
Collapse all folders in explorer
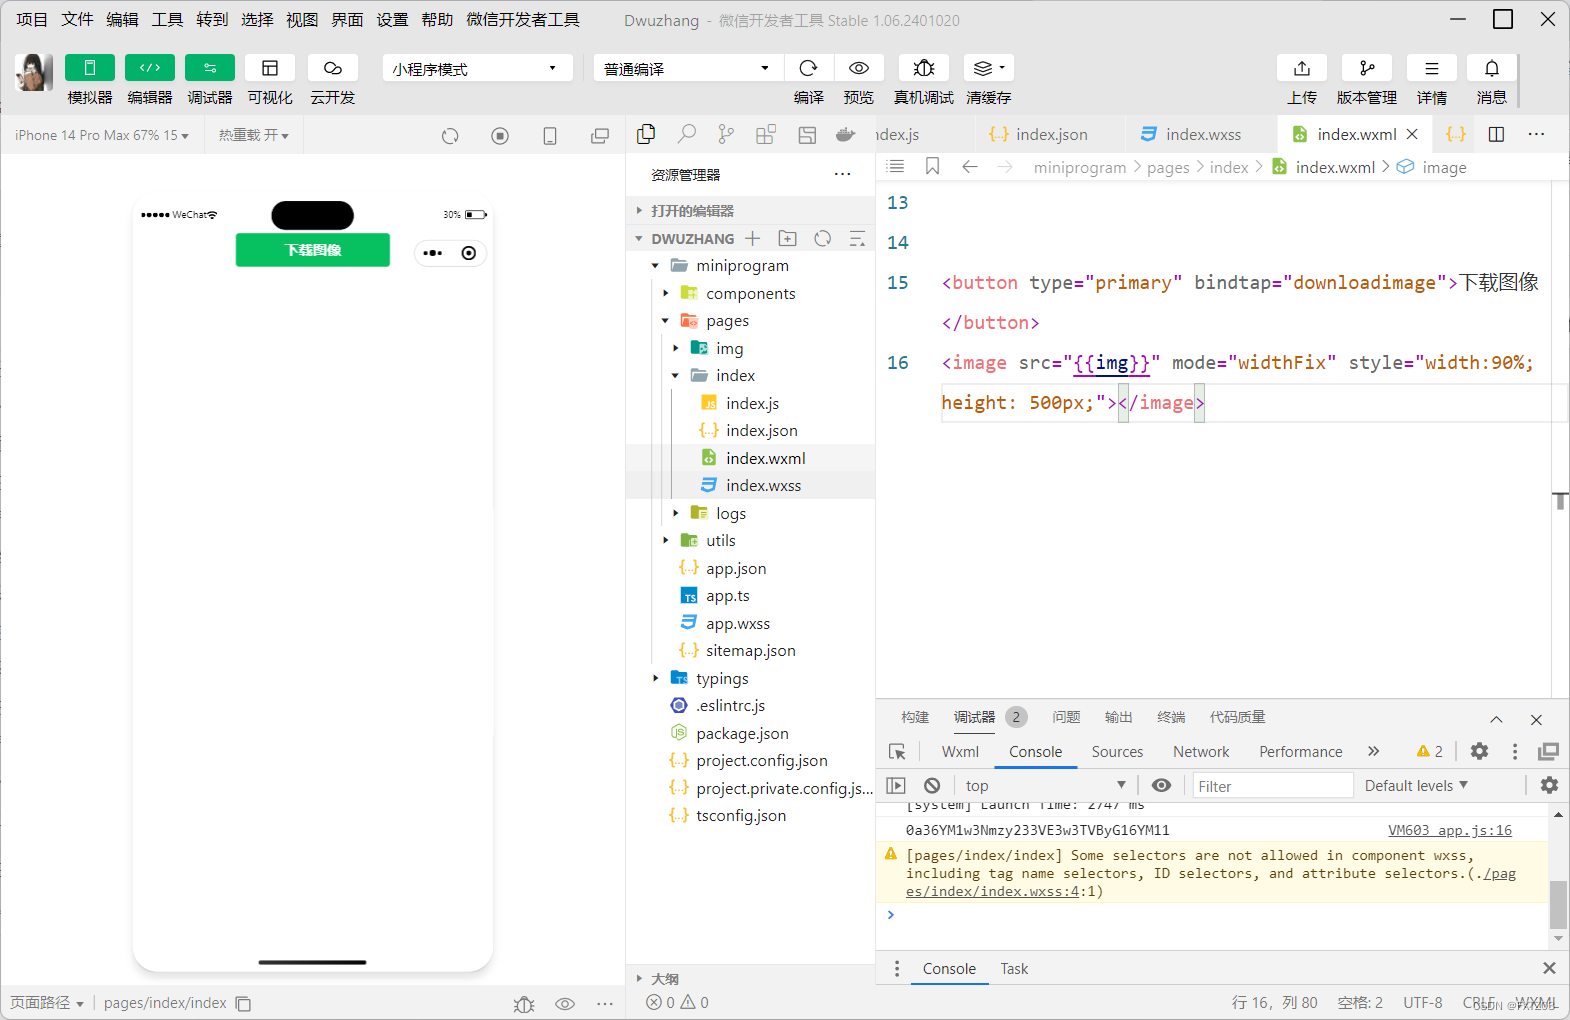coord(857,239)
